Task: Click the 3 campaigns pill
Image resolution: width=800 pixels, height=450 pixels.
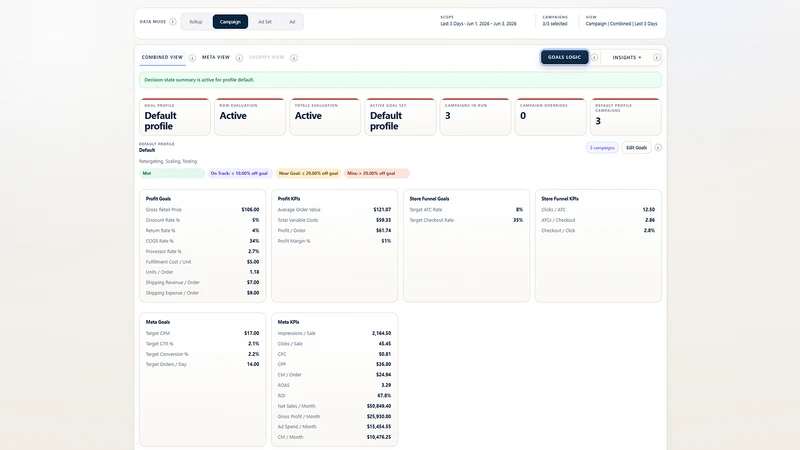Action: tap(602, 147)
